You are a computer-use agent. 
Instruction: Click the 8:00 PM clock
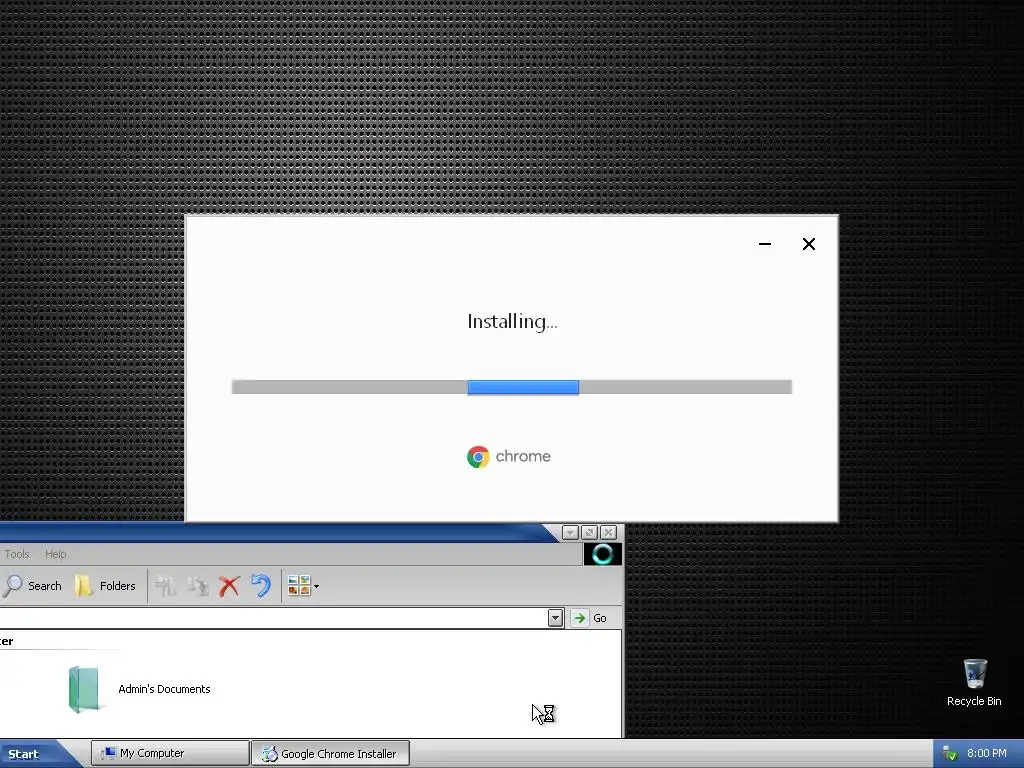point(987,753)
